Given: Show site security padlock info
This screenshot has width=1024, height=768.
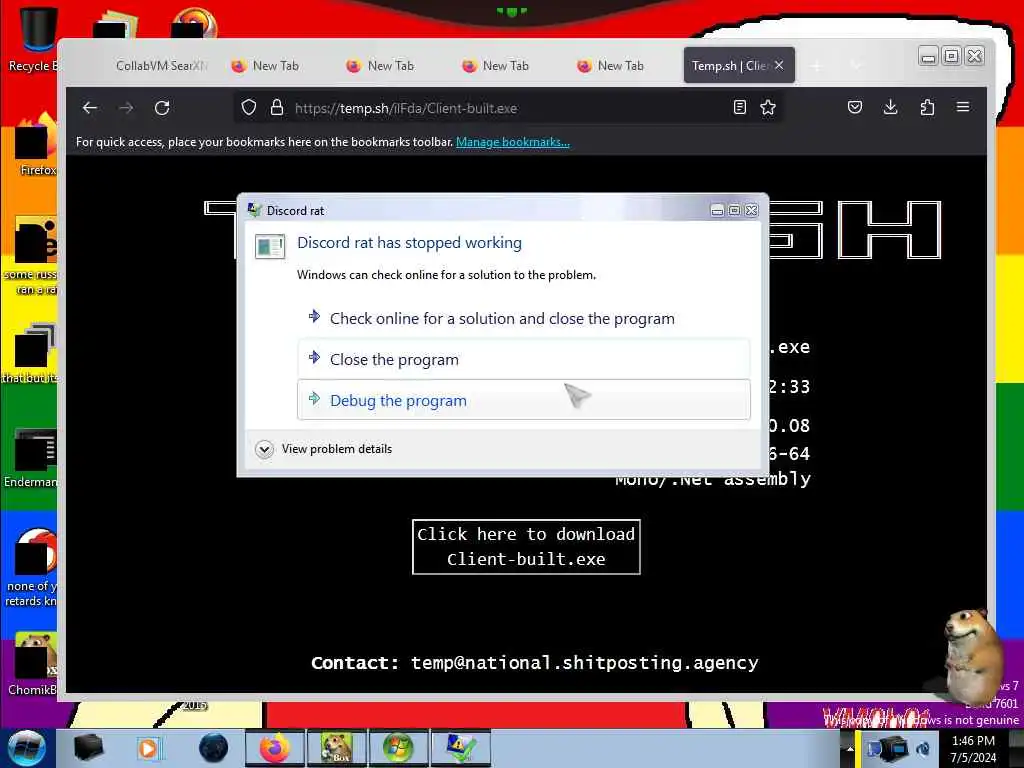Looking at the screenshot, I should [277, 108].
